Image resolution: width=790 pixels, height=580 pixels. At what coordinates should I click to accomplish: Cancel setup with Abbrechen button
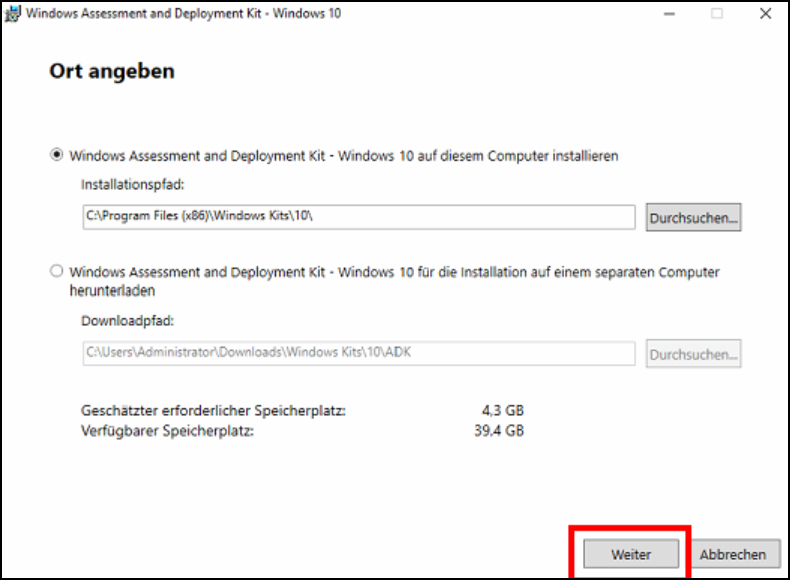[x=733, y=554]
